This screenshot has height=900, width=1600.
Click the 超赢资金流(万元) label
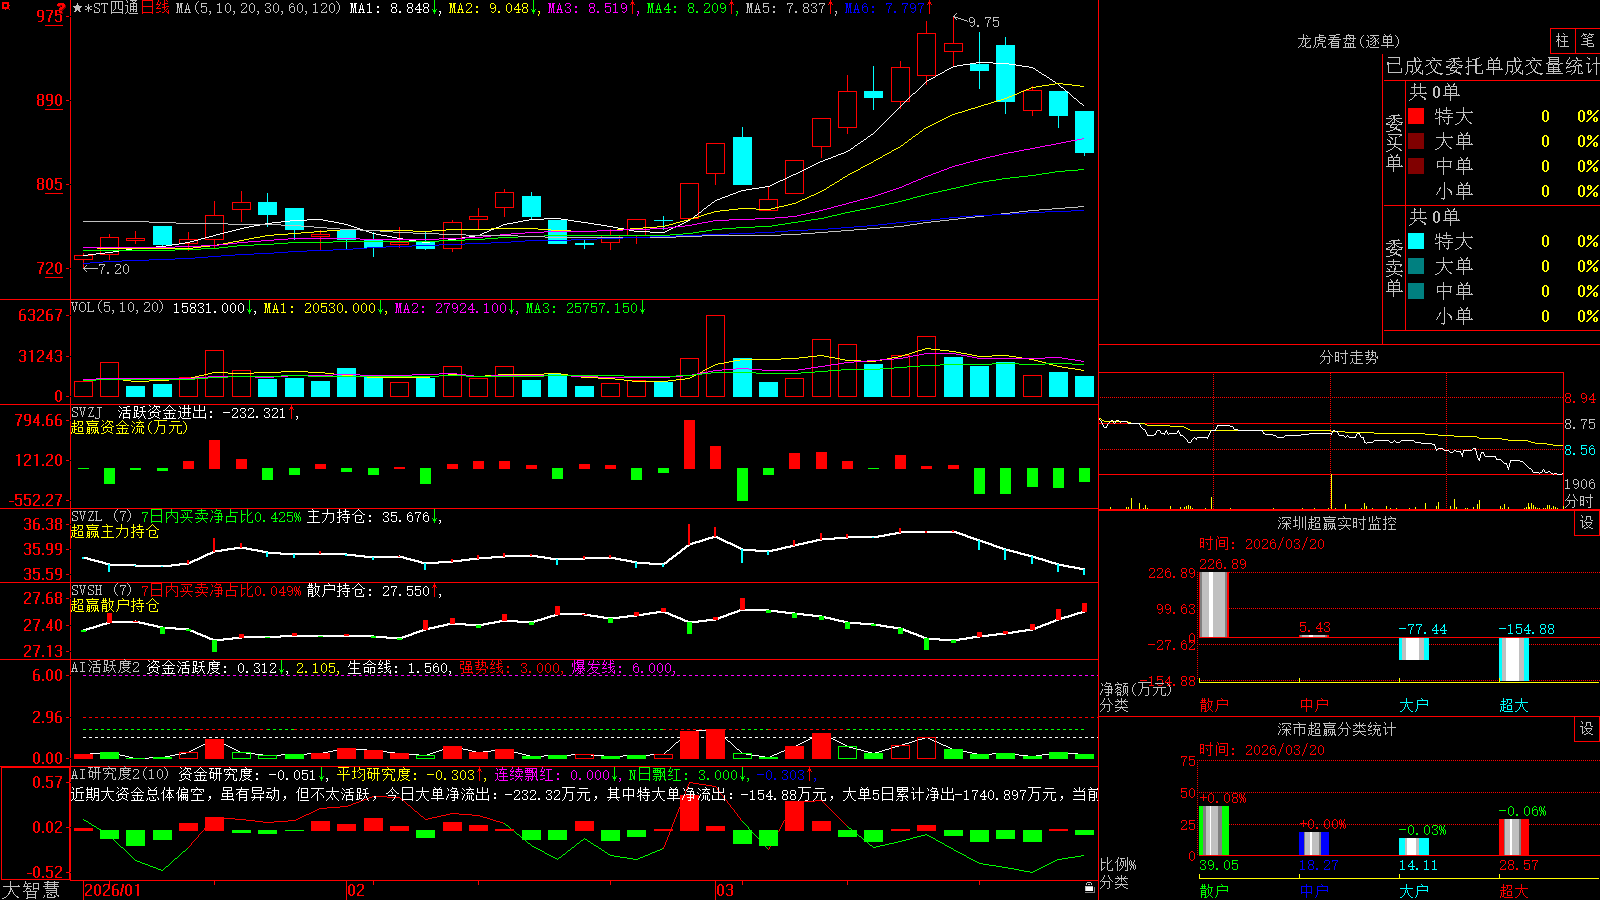click(129, 428)
